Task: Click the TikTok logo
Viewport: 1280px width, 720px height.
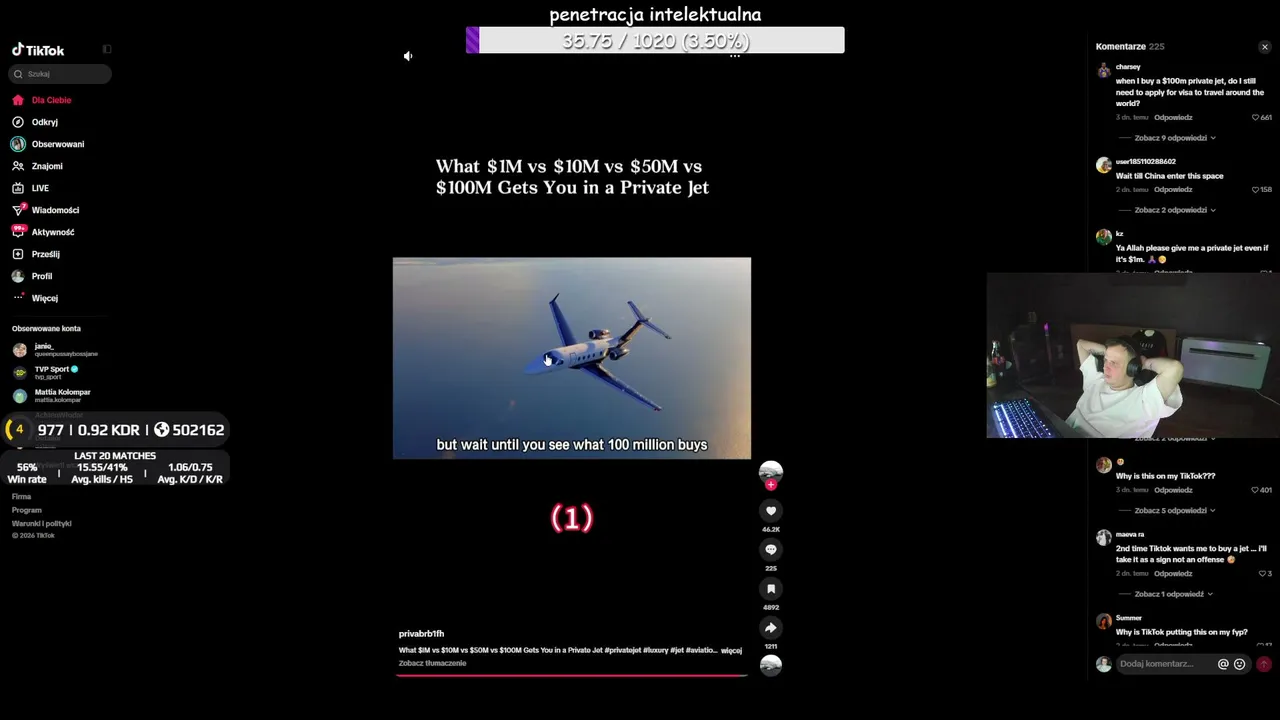Action: [38, 50]
